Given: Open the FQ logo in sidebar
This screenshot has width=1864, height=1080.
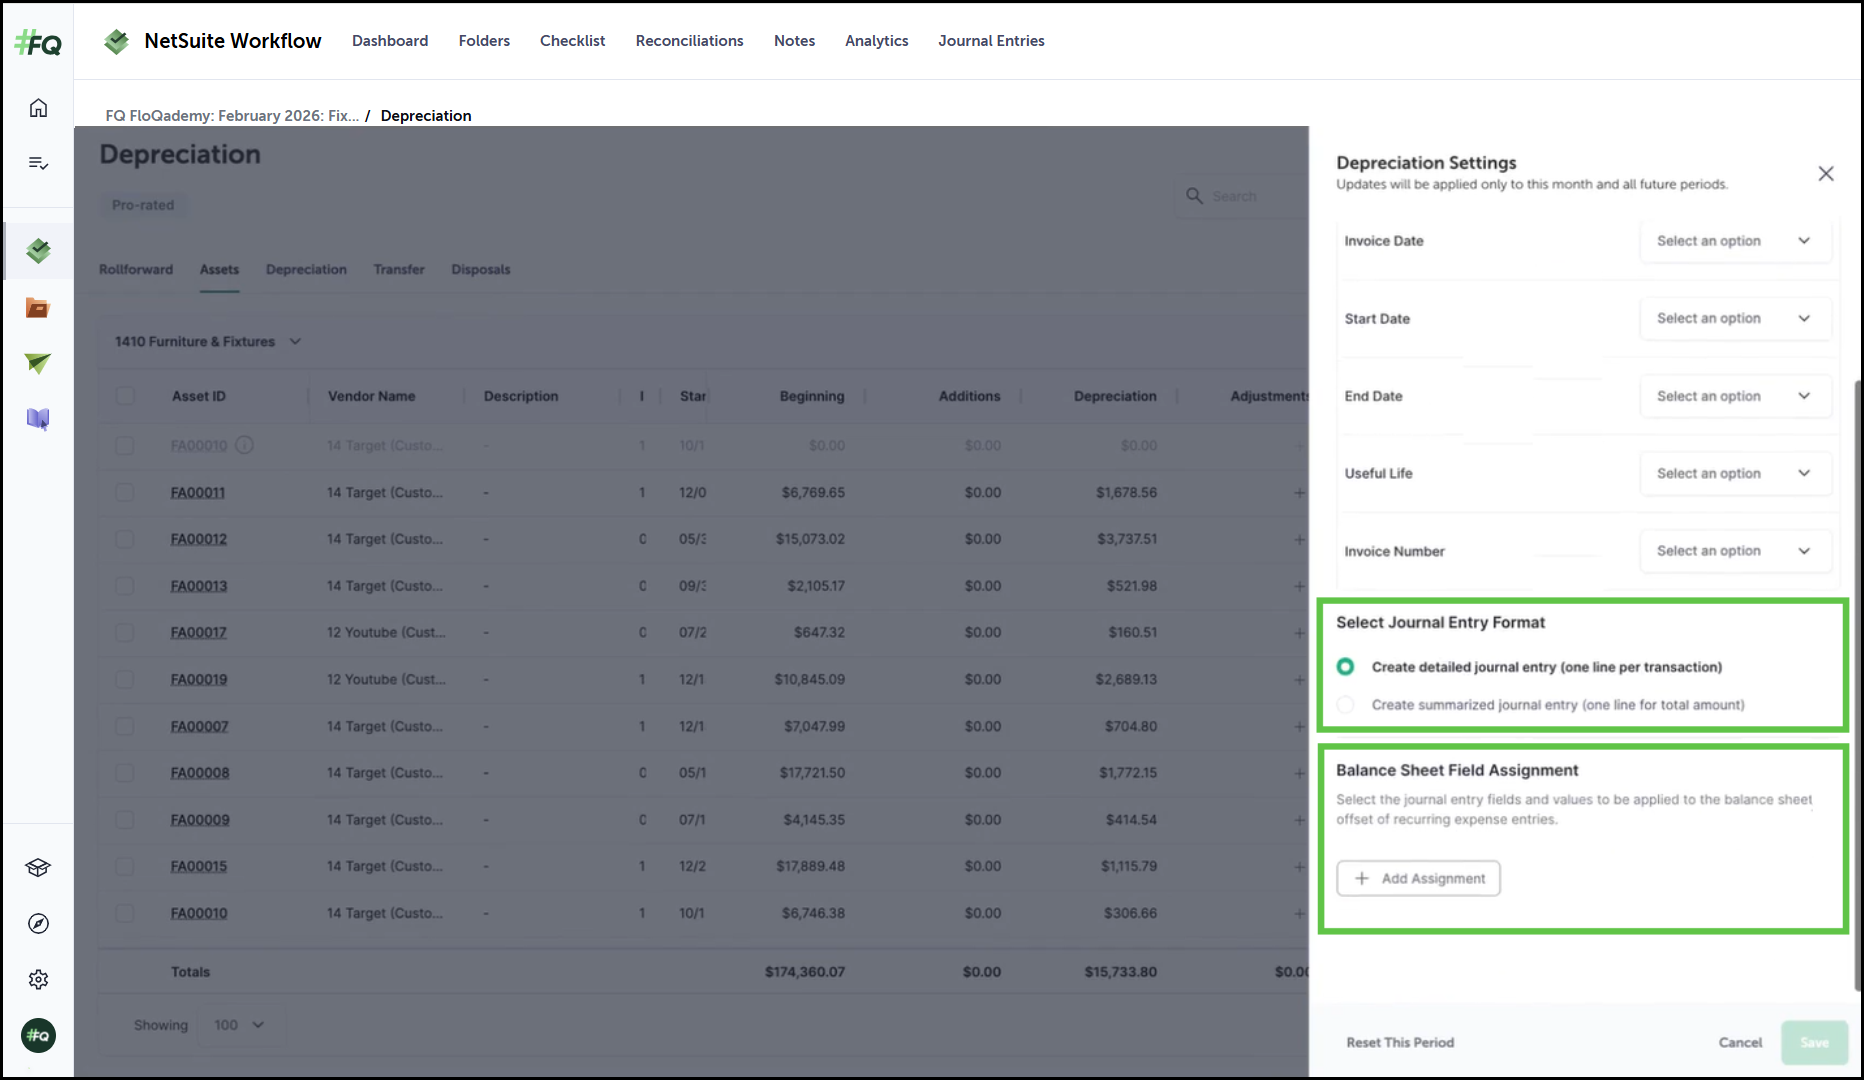Looking at the screenshot, I should pyautogui.click(x=38, y=43).
